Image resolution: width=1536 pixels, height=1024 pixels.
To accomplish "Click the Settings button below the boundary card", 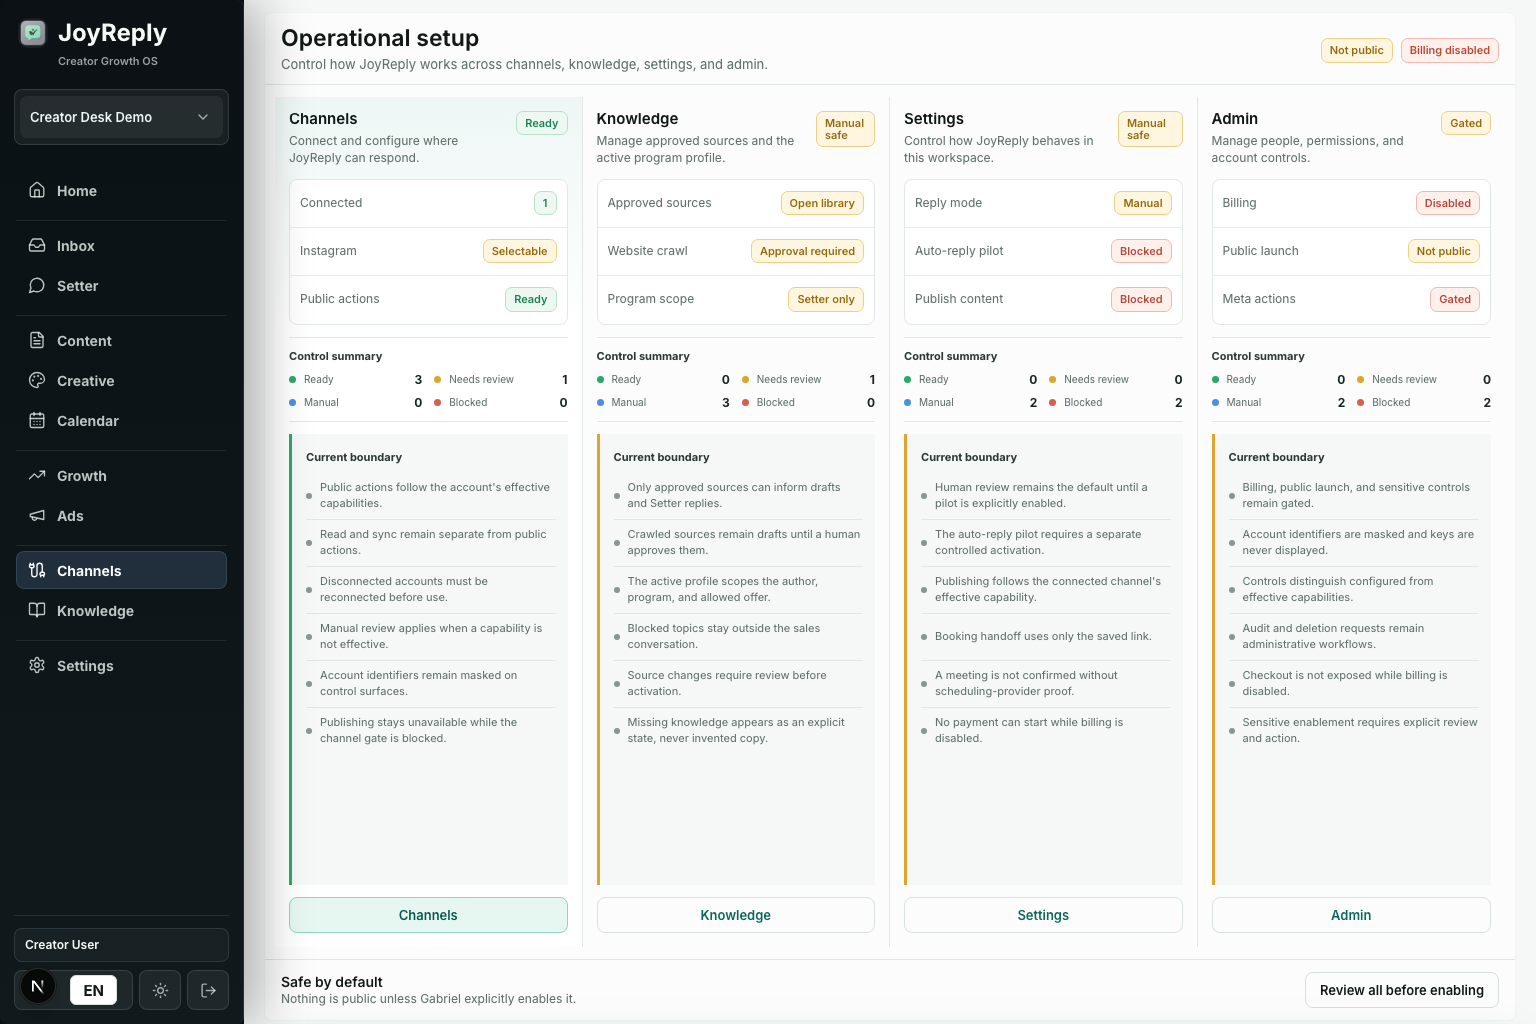I will (1043, 915).
